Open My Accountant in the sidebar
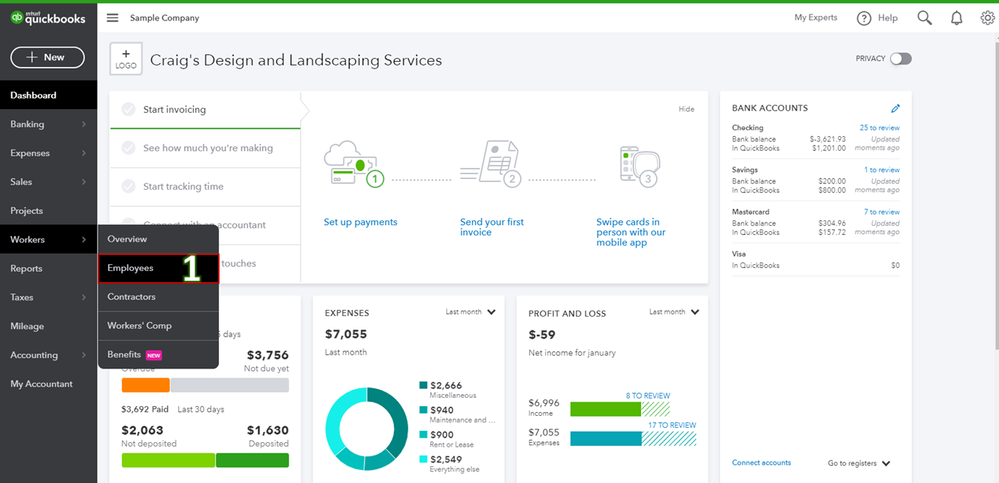The height and width of the screenshot is (483, 999). pos(48,384)
